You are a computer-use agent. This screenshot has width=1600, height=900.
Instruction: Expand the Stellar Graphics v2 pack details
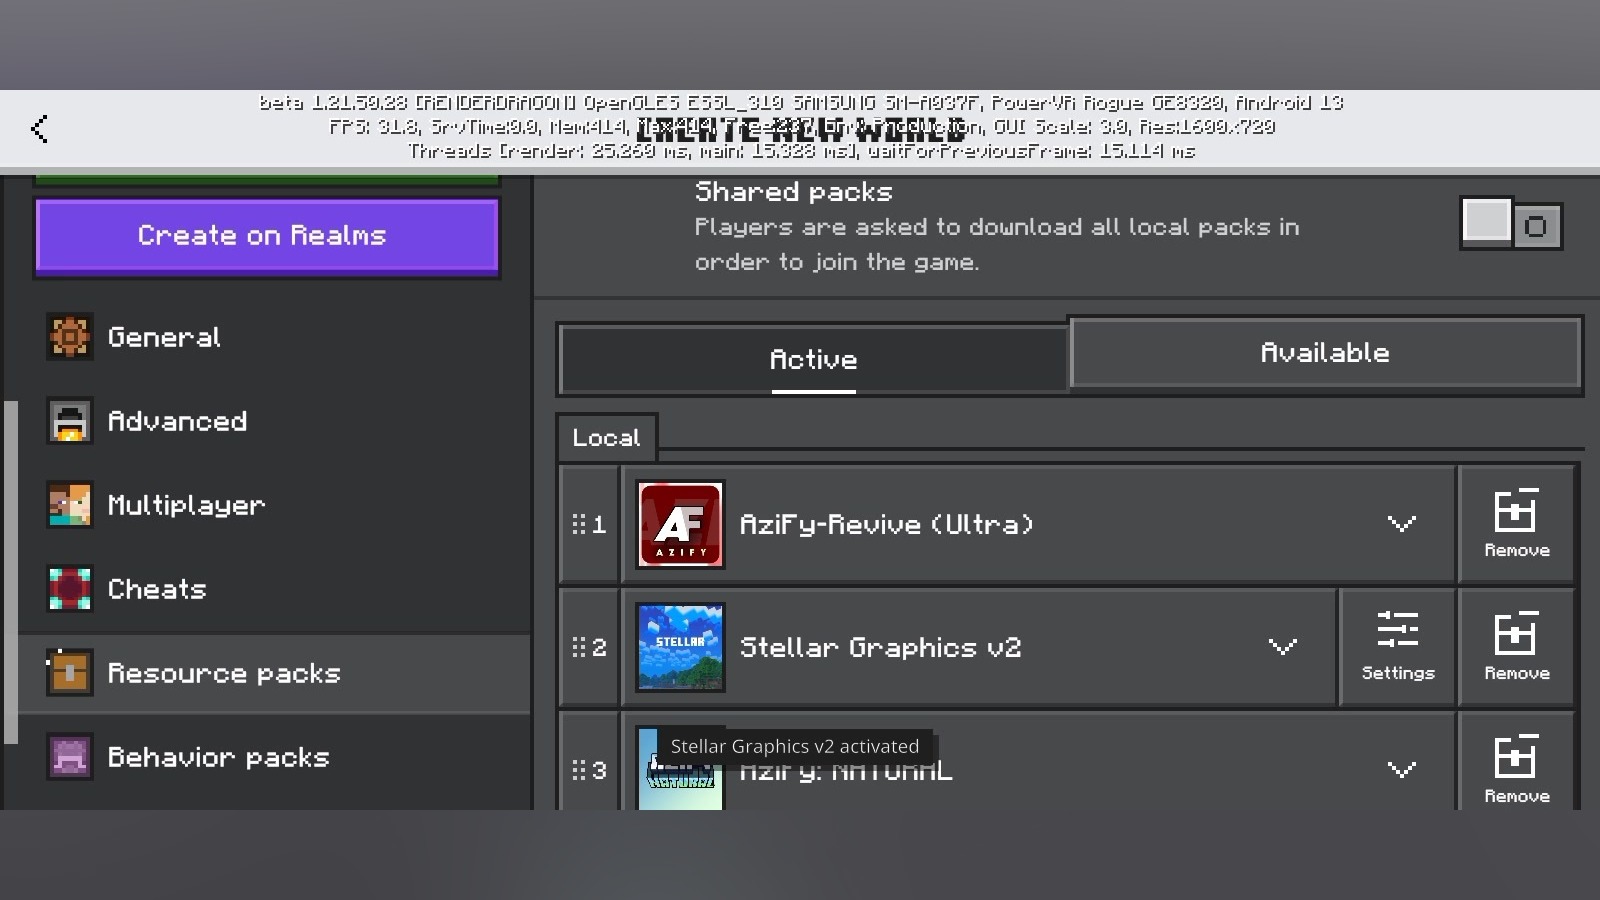(x=1282, y=647)
